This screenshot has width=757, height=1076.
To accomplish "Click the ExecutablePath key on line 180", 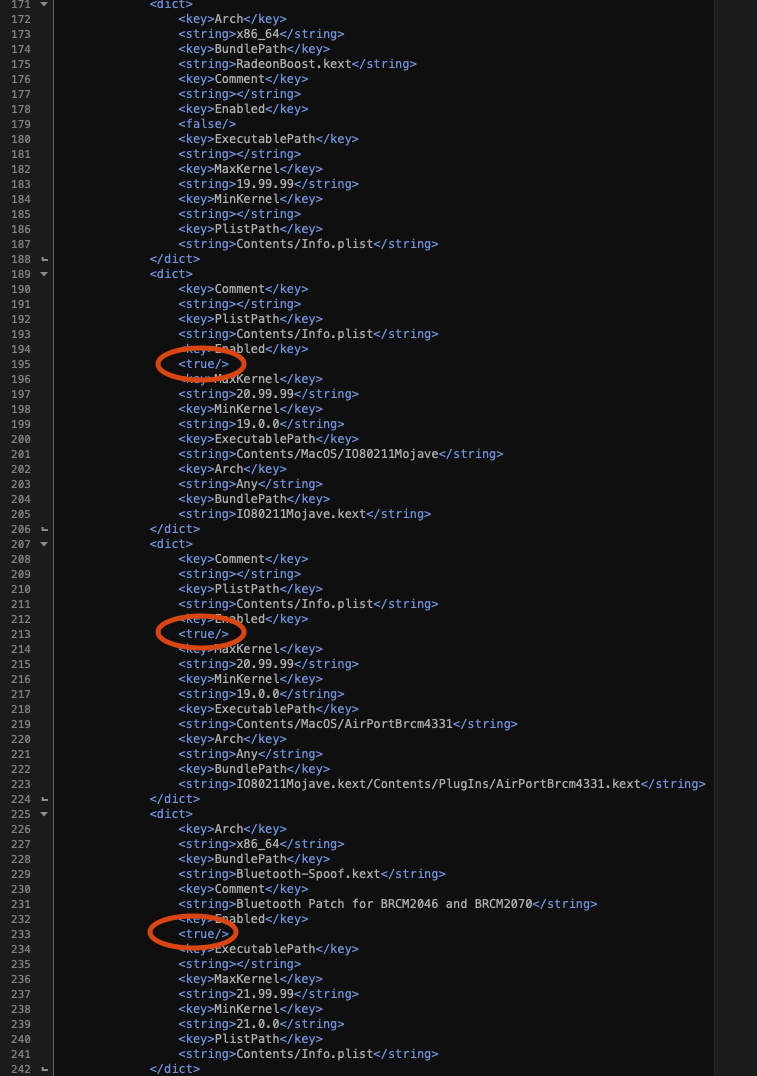I will tap(268, 139).
